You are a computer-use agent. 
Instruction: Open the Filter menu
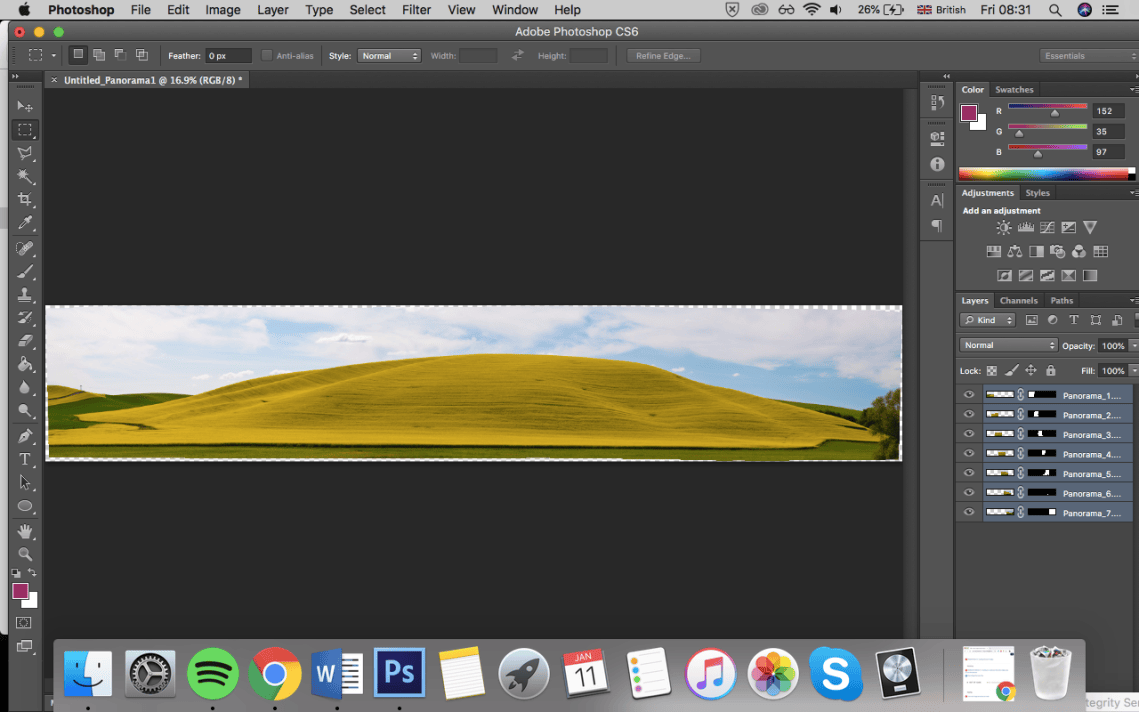(416, 10)
